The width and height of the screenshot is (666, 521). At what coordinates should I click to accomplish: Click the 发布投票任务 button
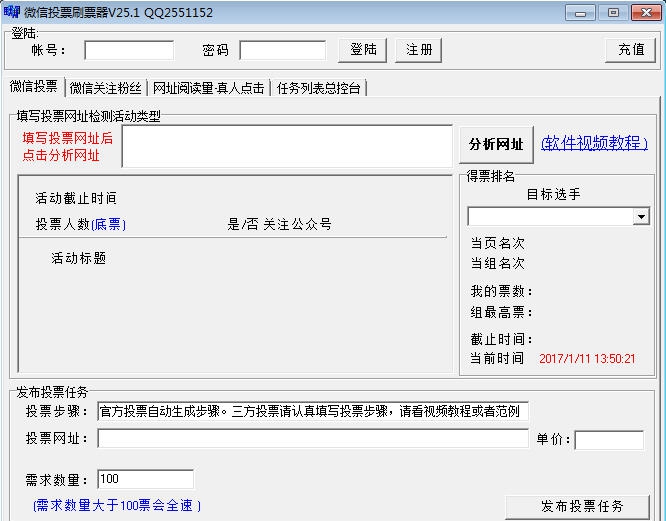[x=578, y=506]
